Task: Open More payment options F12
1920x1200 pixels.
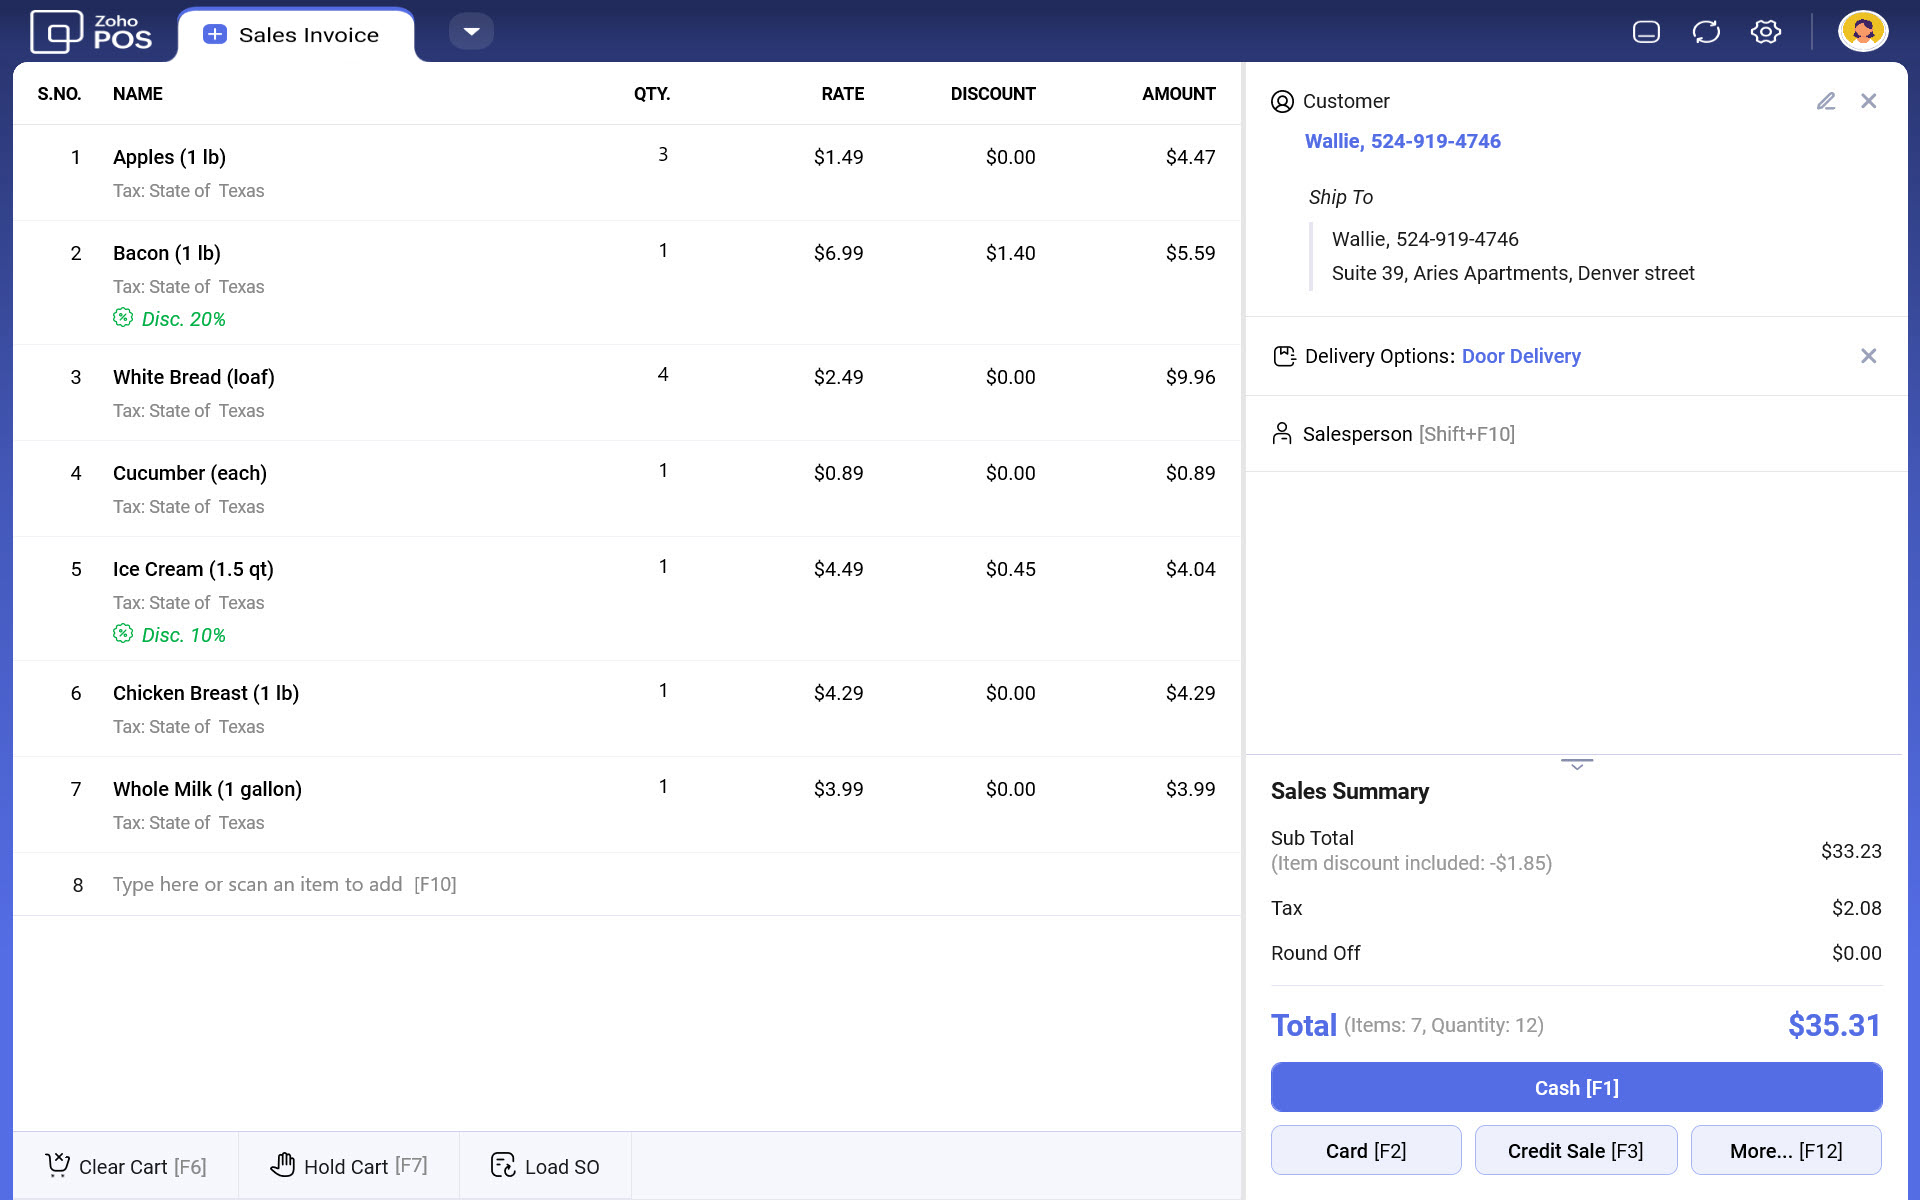Action: pos(1785,1151)
